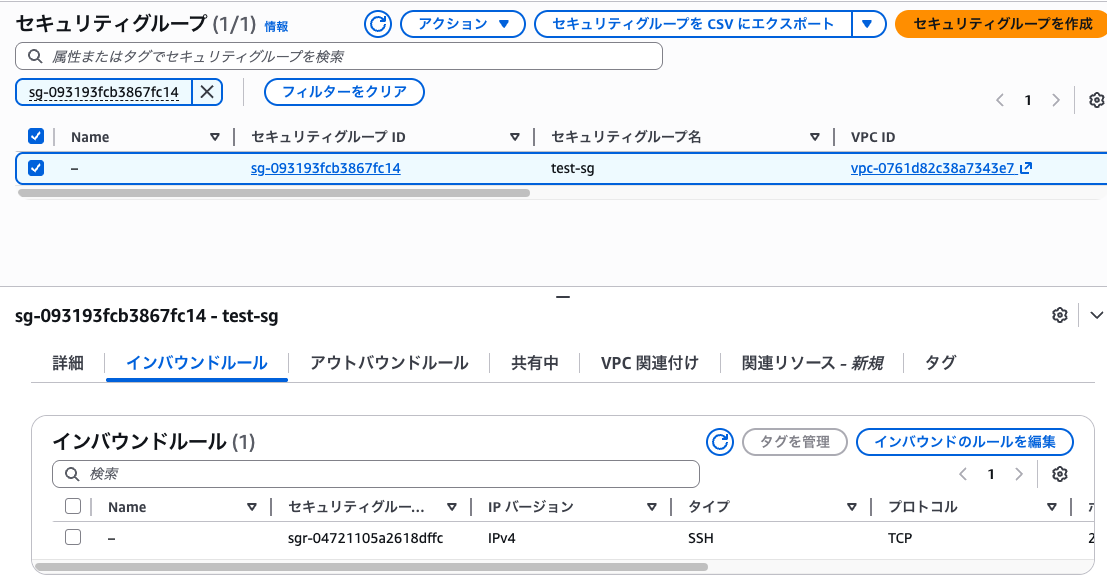
Task: Expand export options arrow next to CSV export
Action: point(867,25)
